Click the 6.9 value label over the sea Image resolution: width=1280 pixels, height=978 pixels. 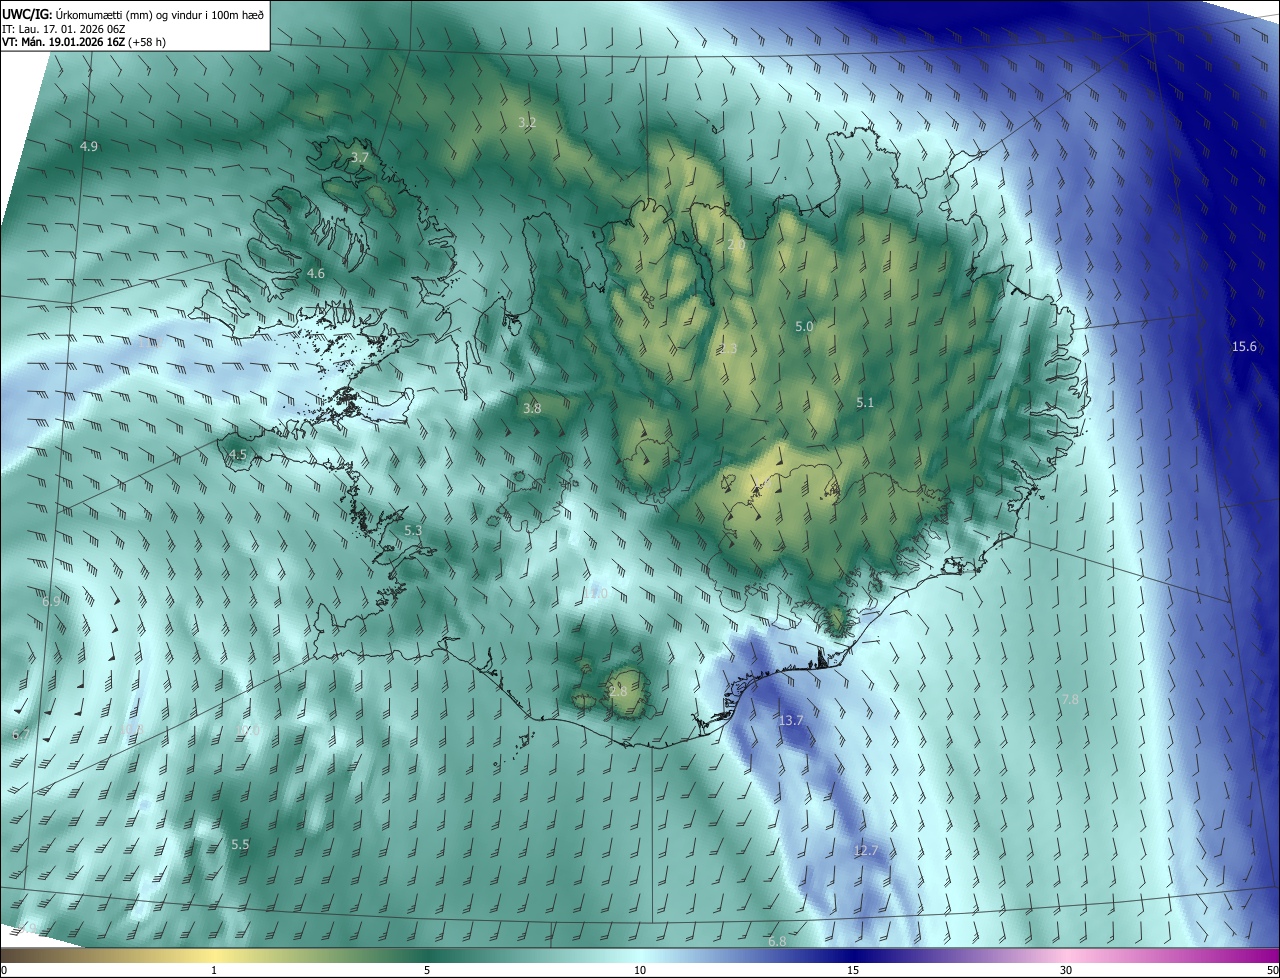pos(50,601)
